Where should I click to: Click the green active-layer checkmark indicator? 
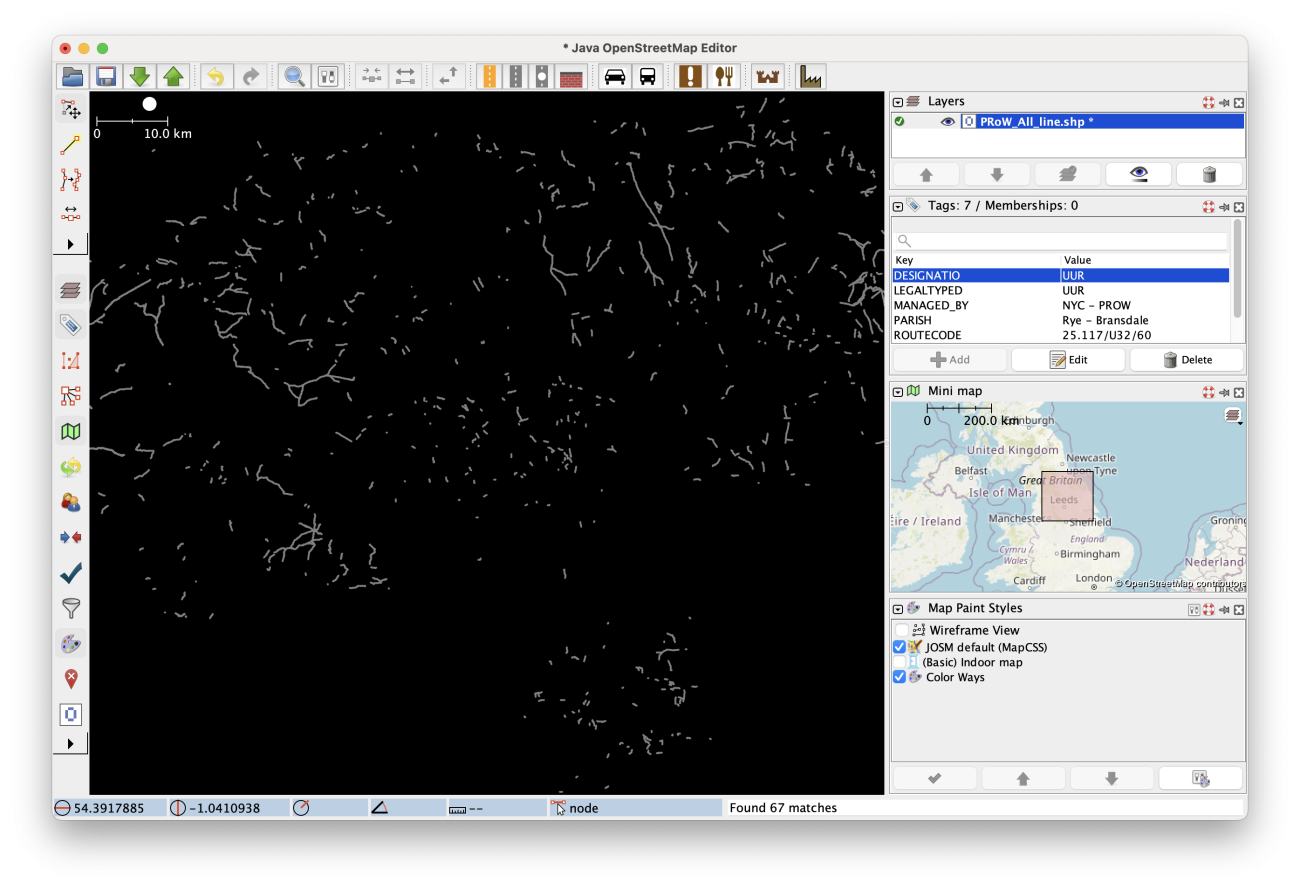tap(899, 122)
